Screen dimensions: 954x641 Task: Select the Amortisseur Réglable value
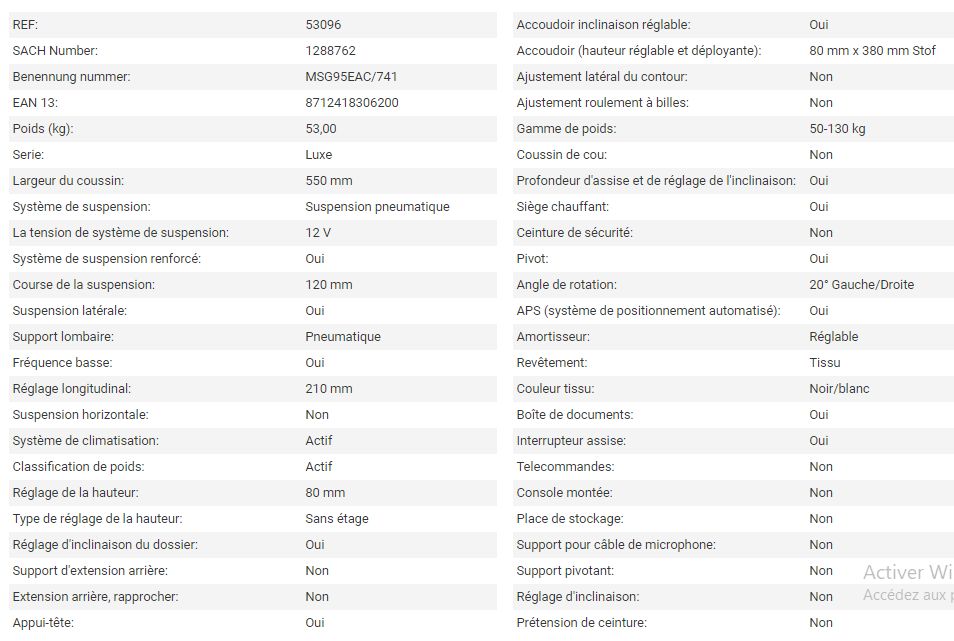click(x=833, y=336)
